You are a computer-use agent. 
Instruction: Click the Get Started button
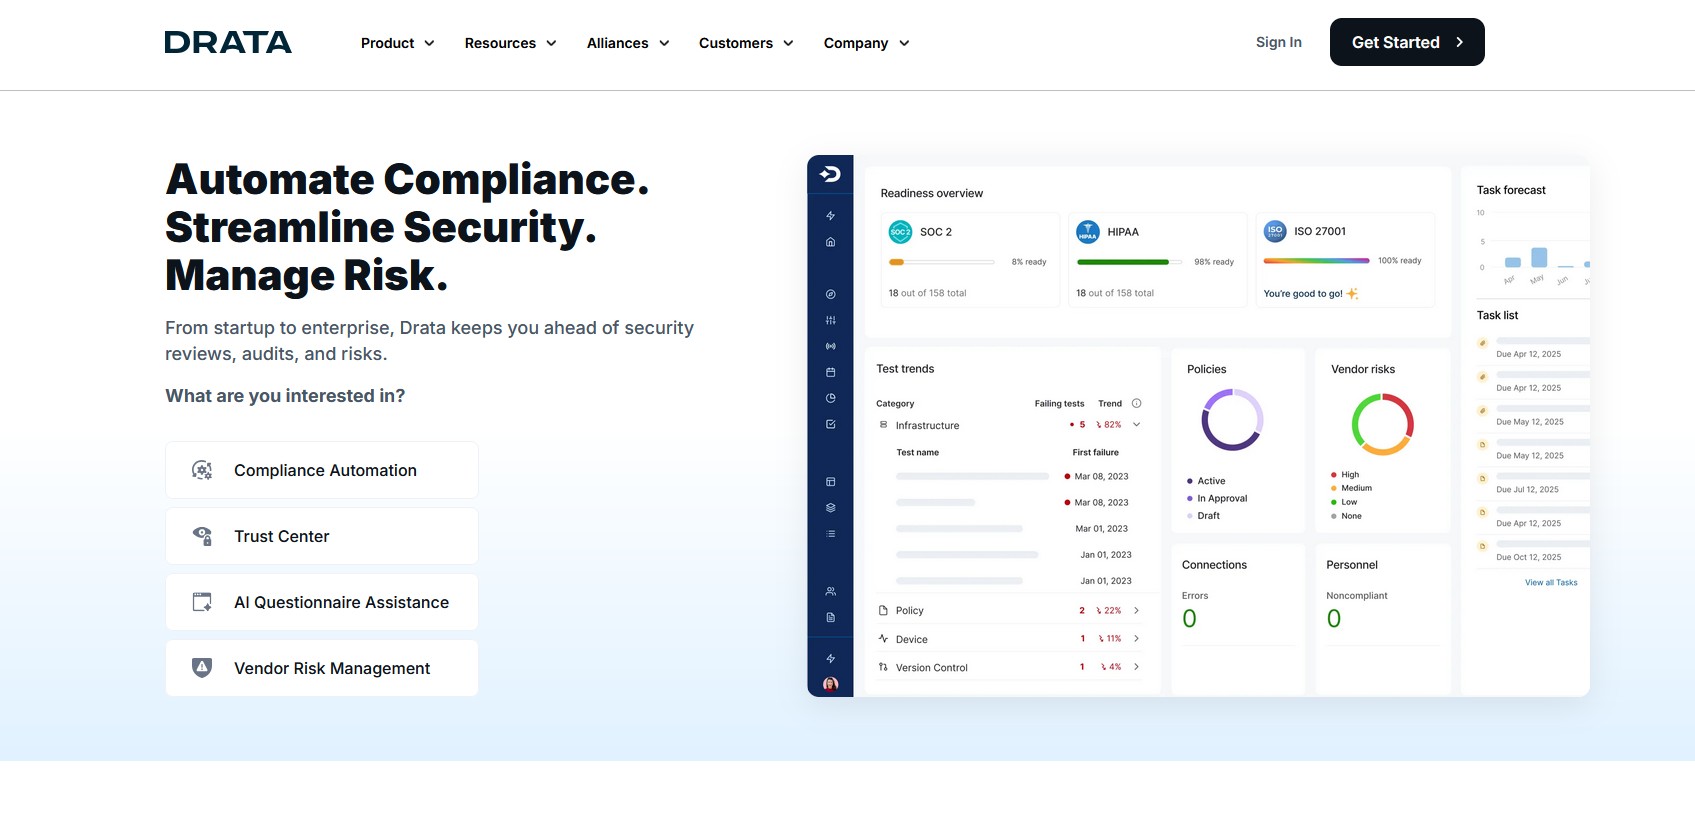point(1407,42)
